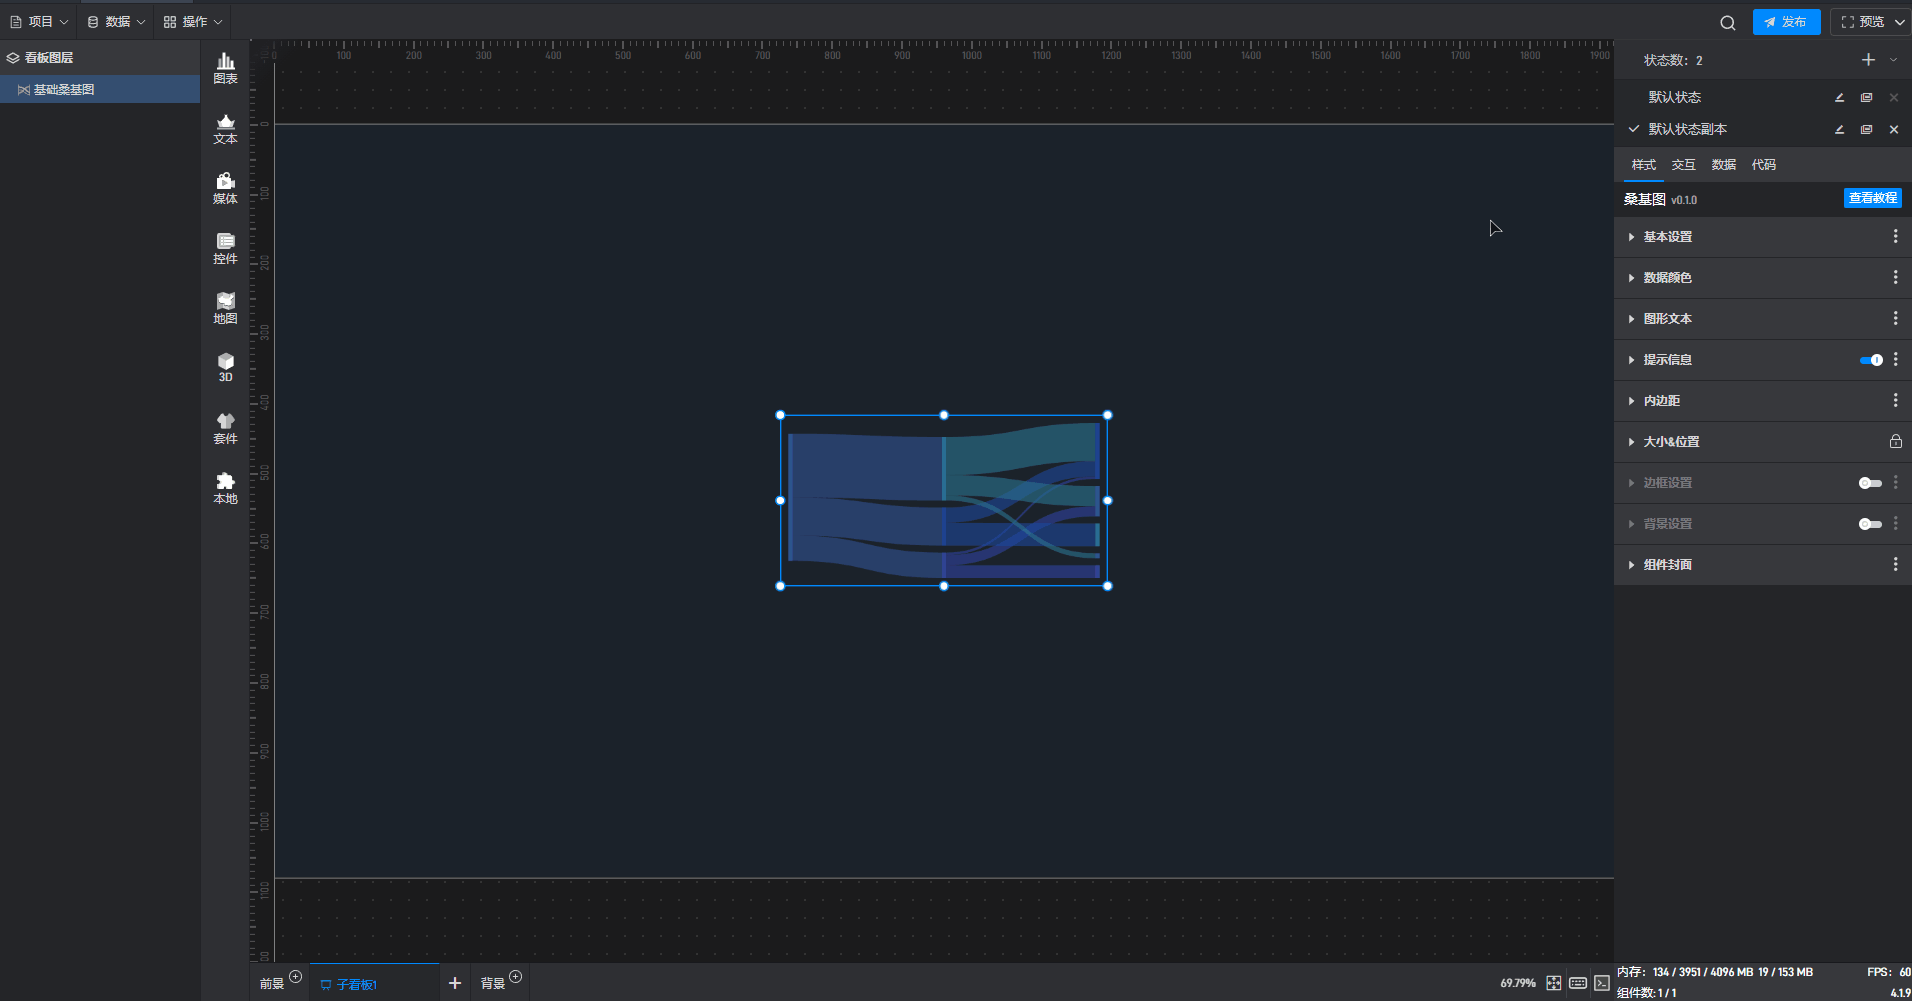Toggle the 提示信息 switch off

(1870, 360)
